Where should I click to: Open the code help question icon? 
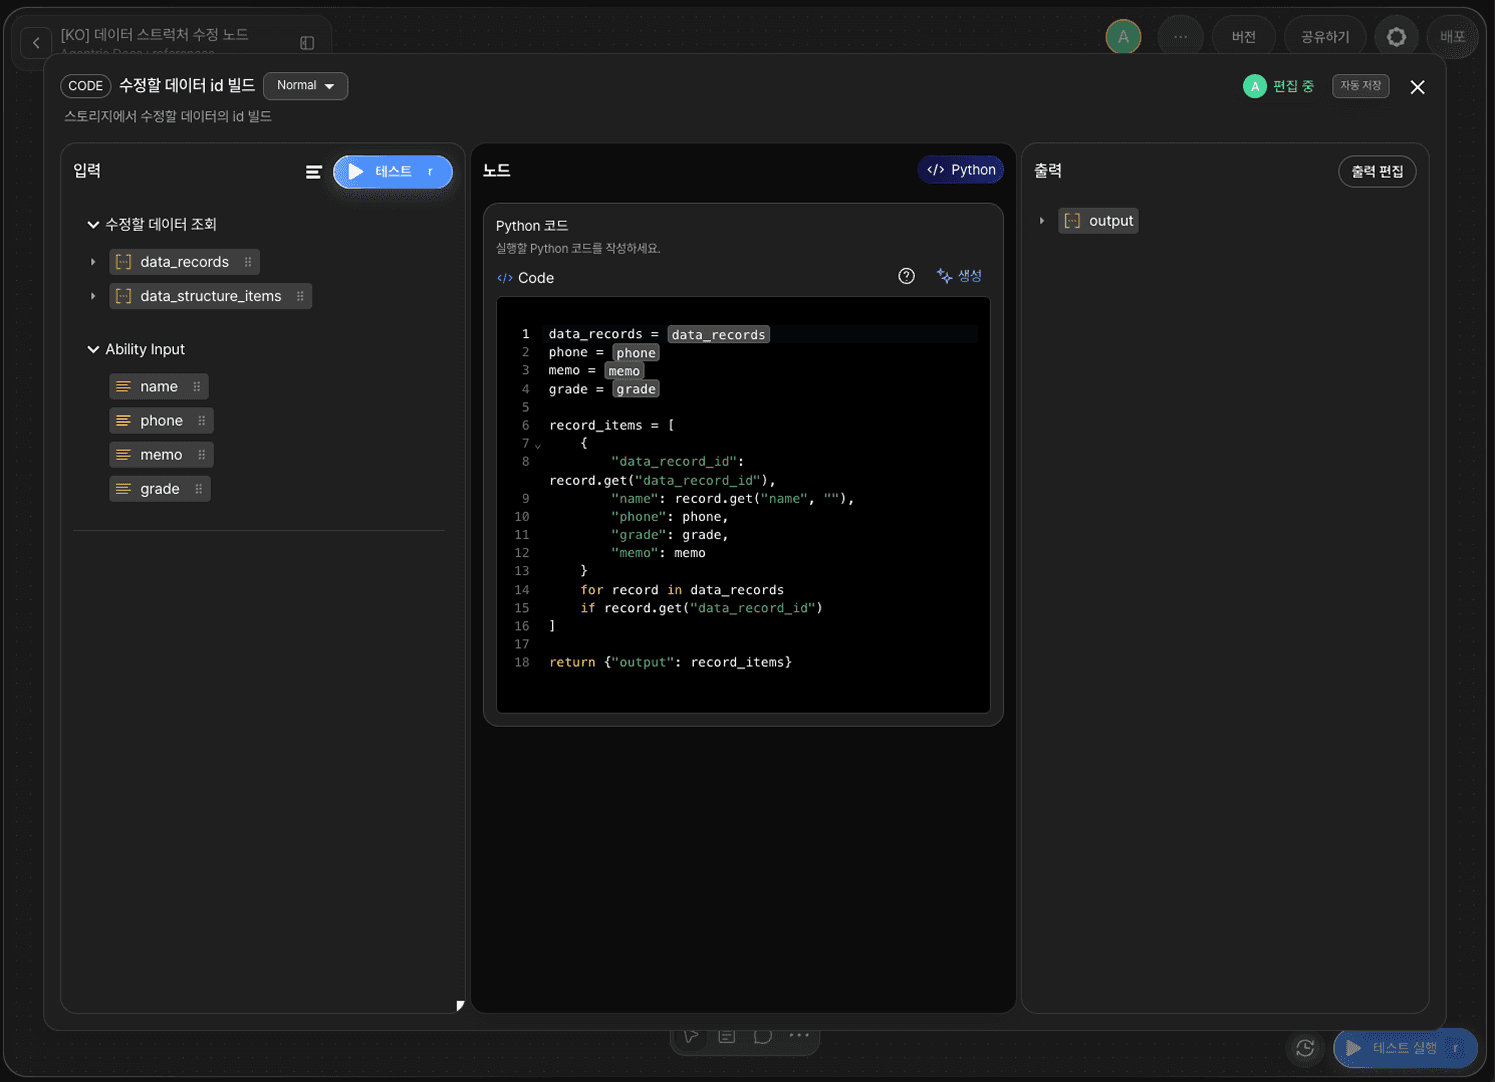pos(906,276)
